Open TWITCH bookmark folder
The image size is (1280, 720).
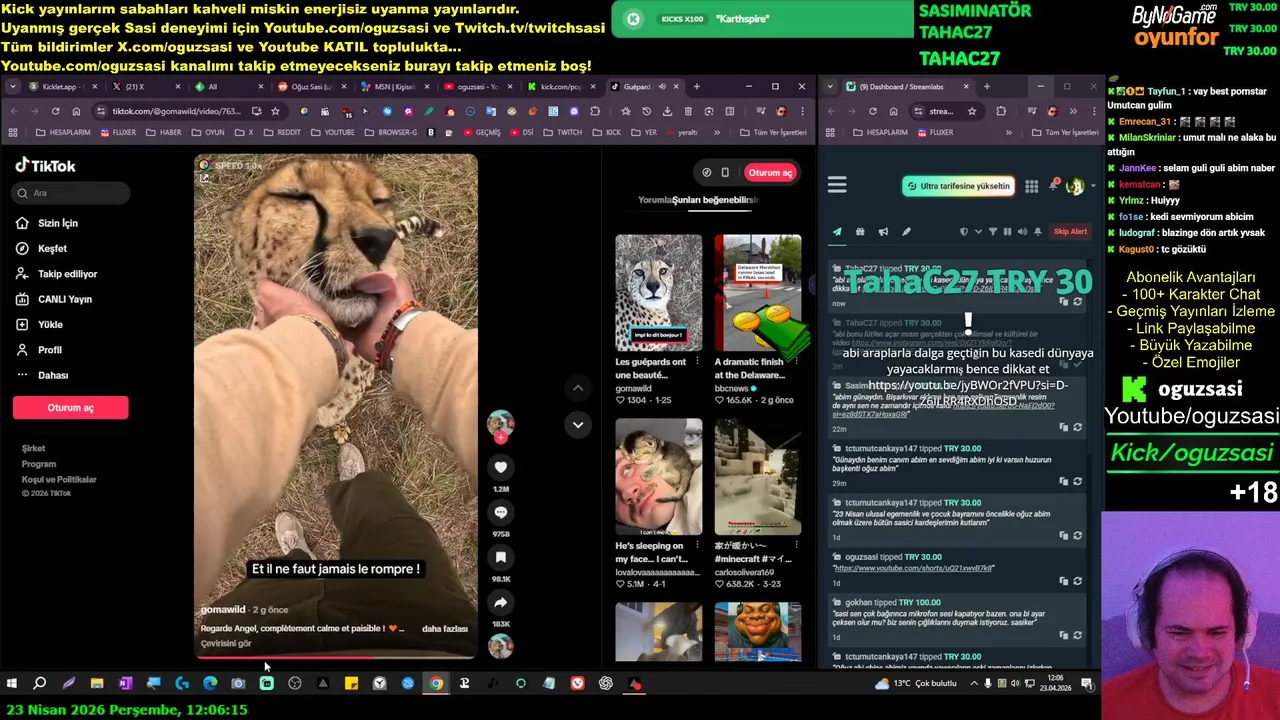563,132
